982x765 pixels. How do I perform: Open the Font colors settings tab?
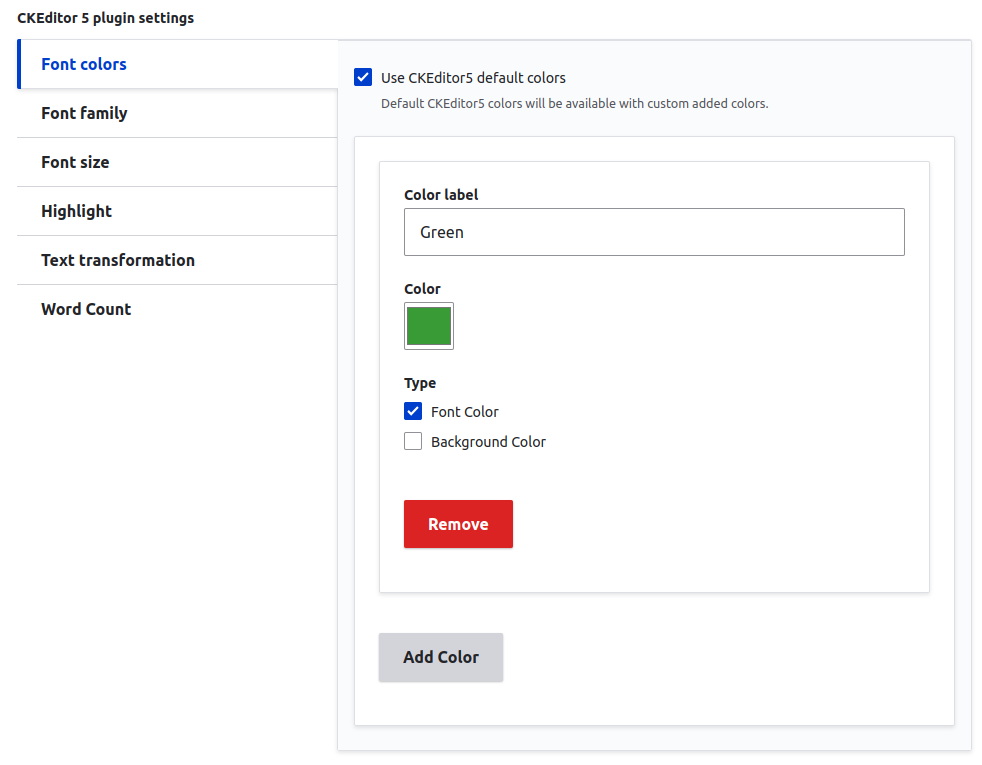[84, 64]
